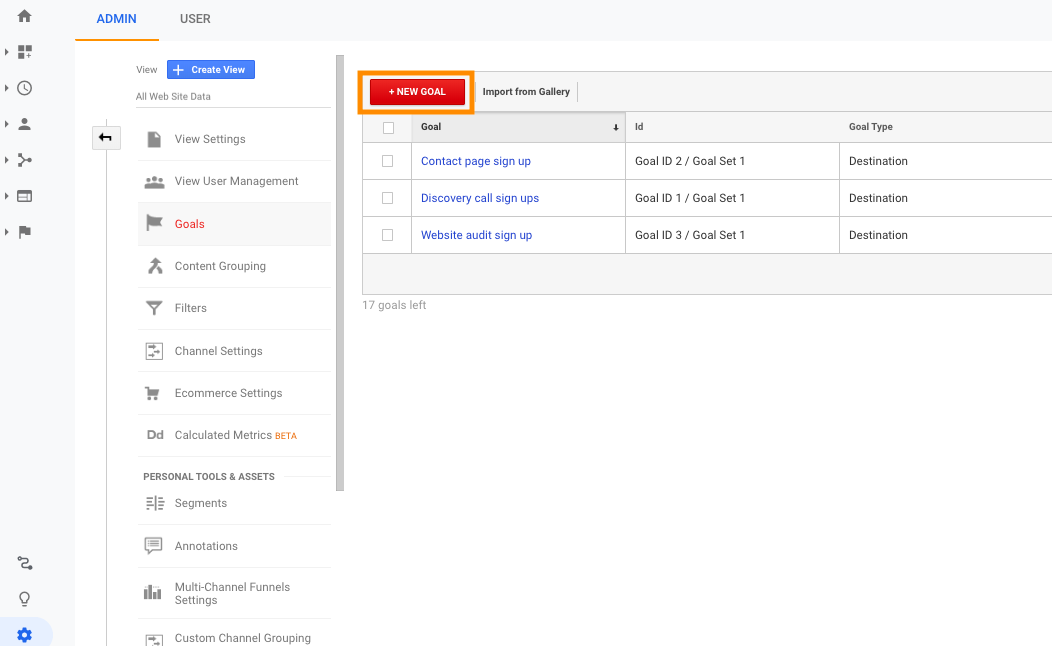Screen dimensions: 1052x646
Task: Open the Home icon in the sidebar
Action: click(24, 16)
